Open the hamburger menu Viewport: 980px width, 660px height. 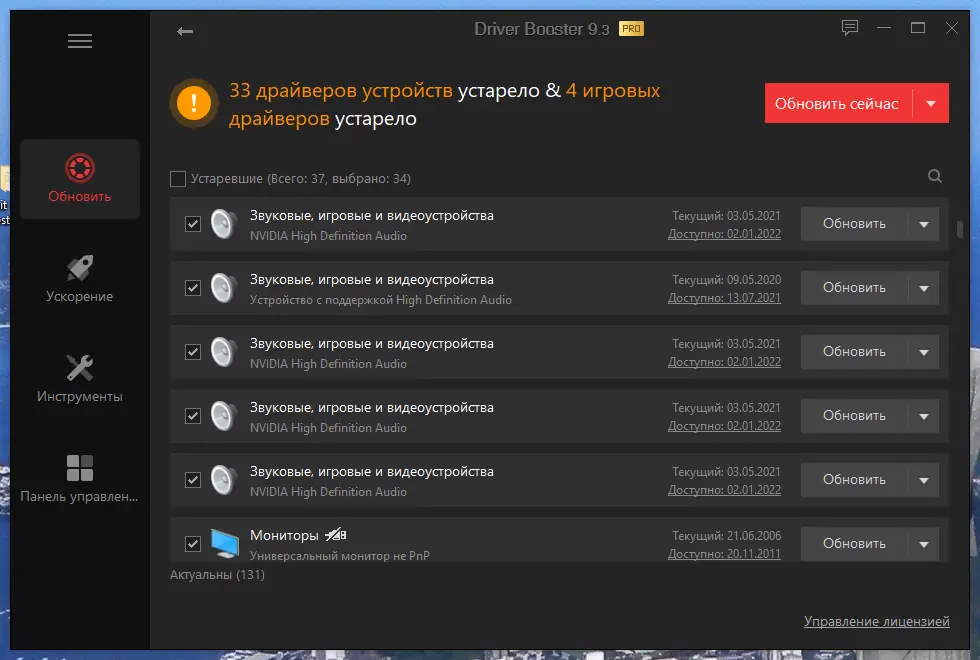[x=79, y=41]
